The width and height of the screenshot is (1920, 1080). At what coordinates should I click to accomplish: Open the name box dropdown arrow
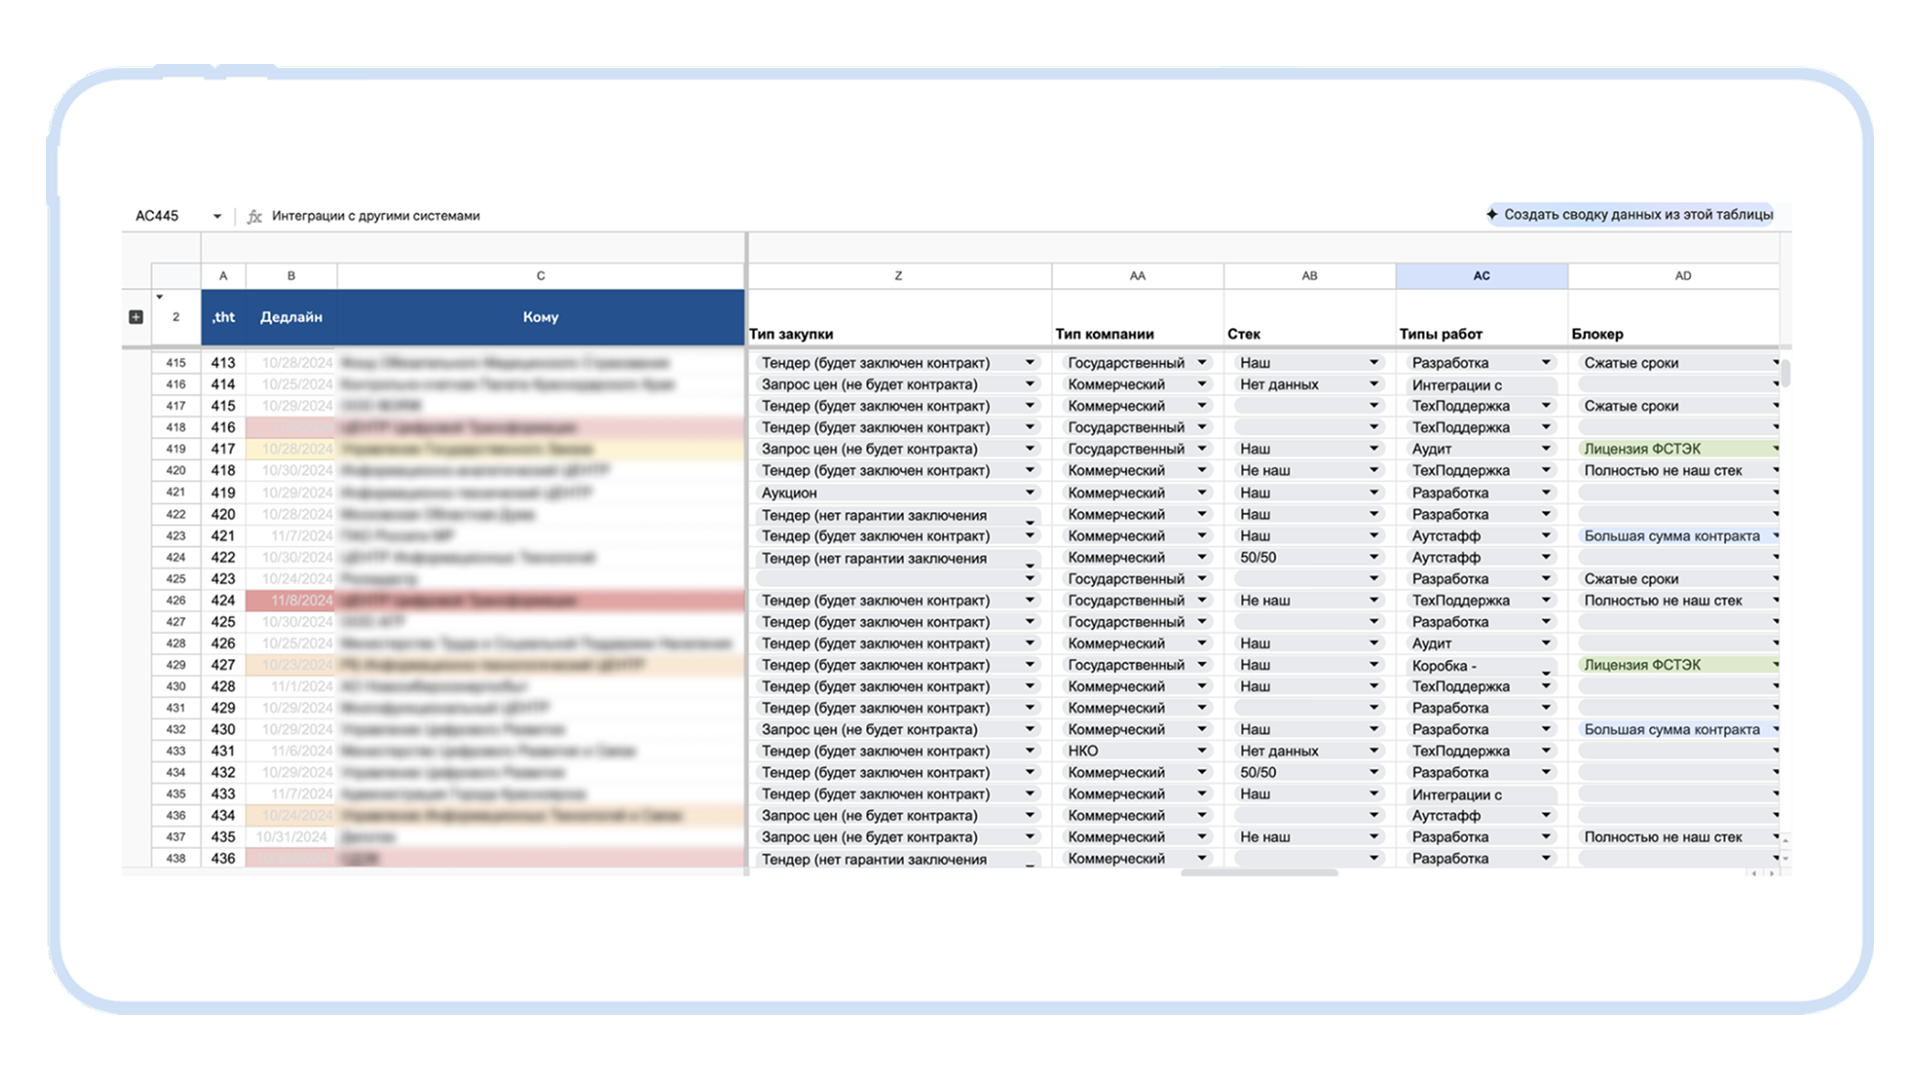(217, 216)
